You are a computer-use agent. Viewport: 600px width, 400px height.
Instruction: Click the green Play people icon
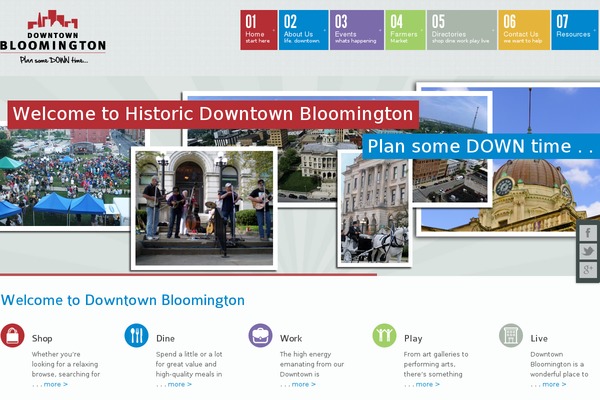click(x=384, y=335)
